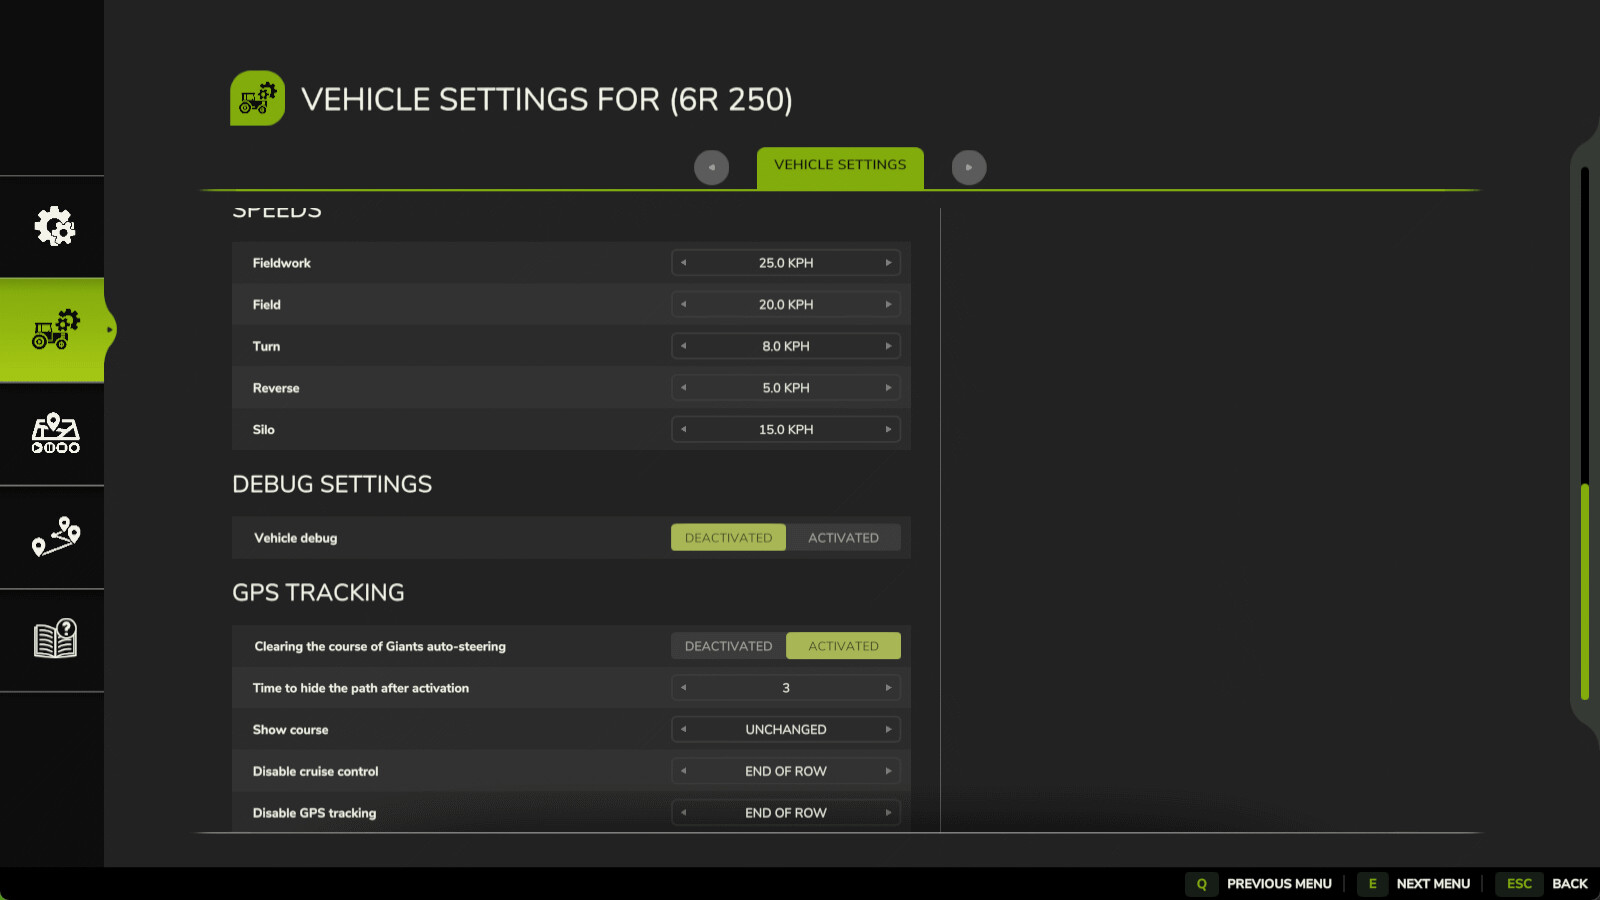1600x900 pixels.
Task: Cycle the Show course option forward
Action: 888,729
